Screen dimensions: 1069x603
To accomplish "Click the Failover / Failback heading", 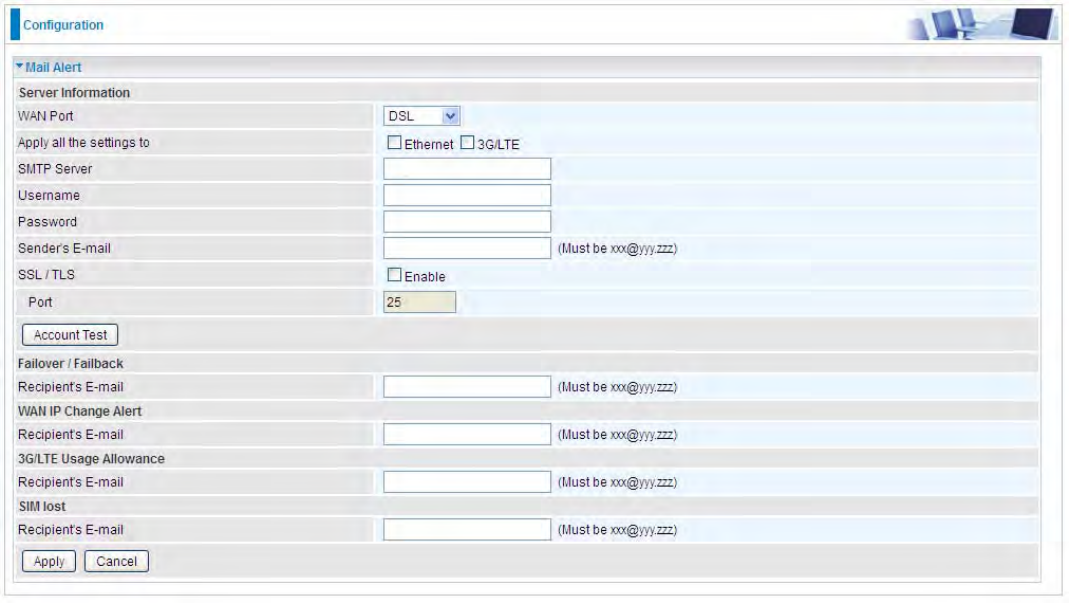I will tap(71, 364).
